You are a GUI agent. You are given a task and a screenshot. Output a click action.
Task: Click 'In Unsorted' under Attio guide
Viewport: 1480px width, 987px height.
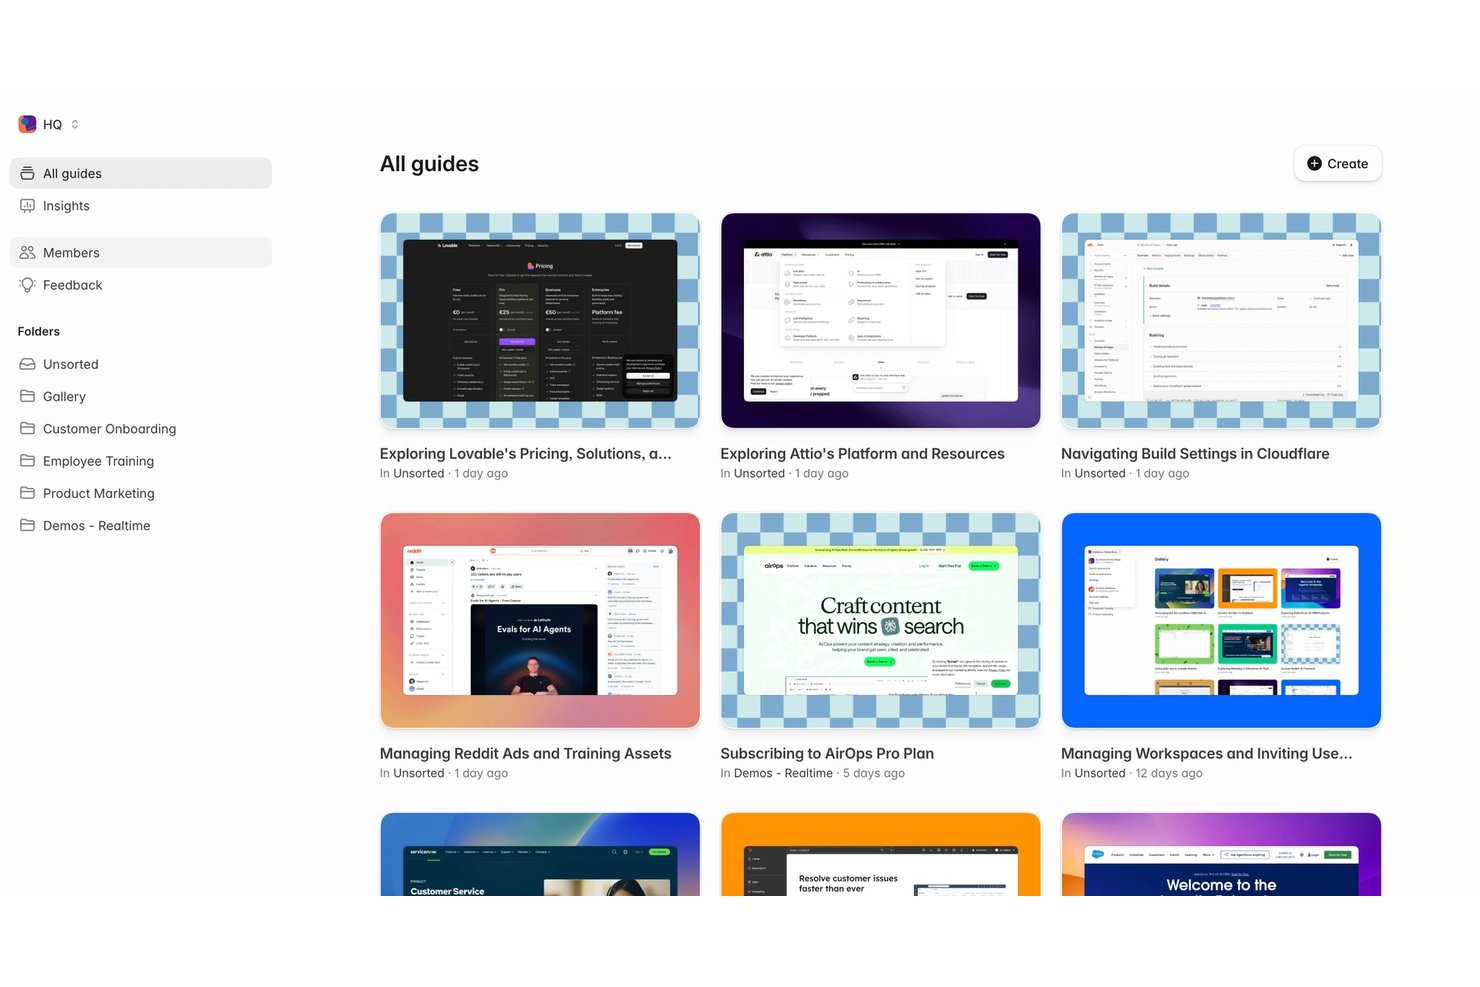[753, 473]
